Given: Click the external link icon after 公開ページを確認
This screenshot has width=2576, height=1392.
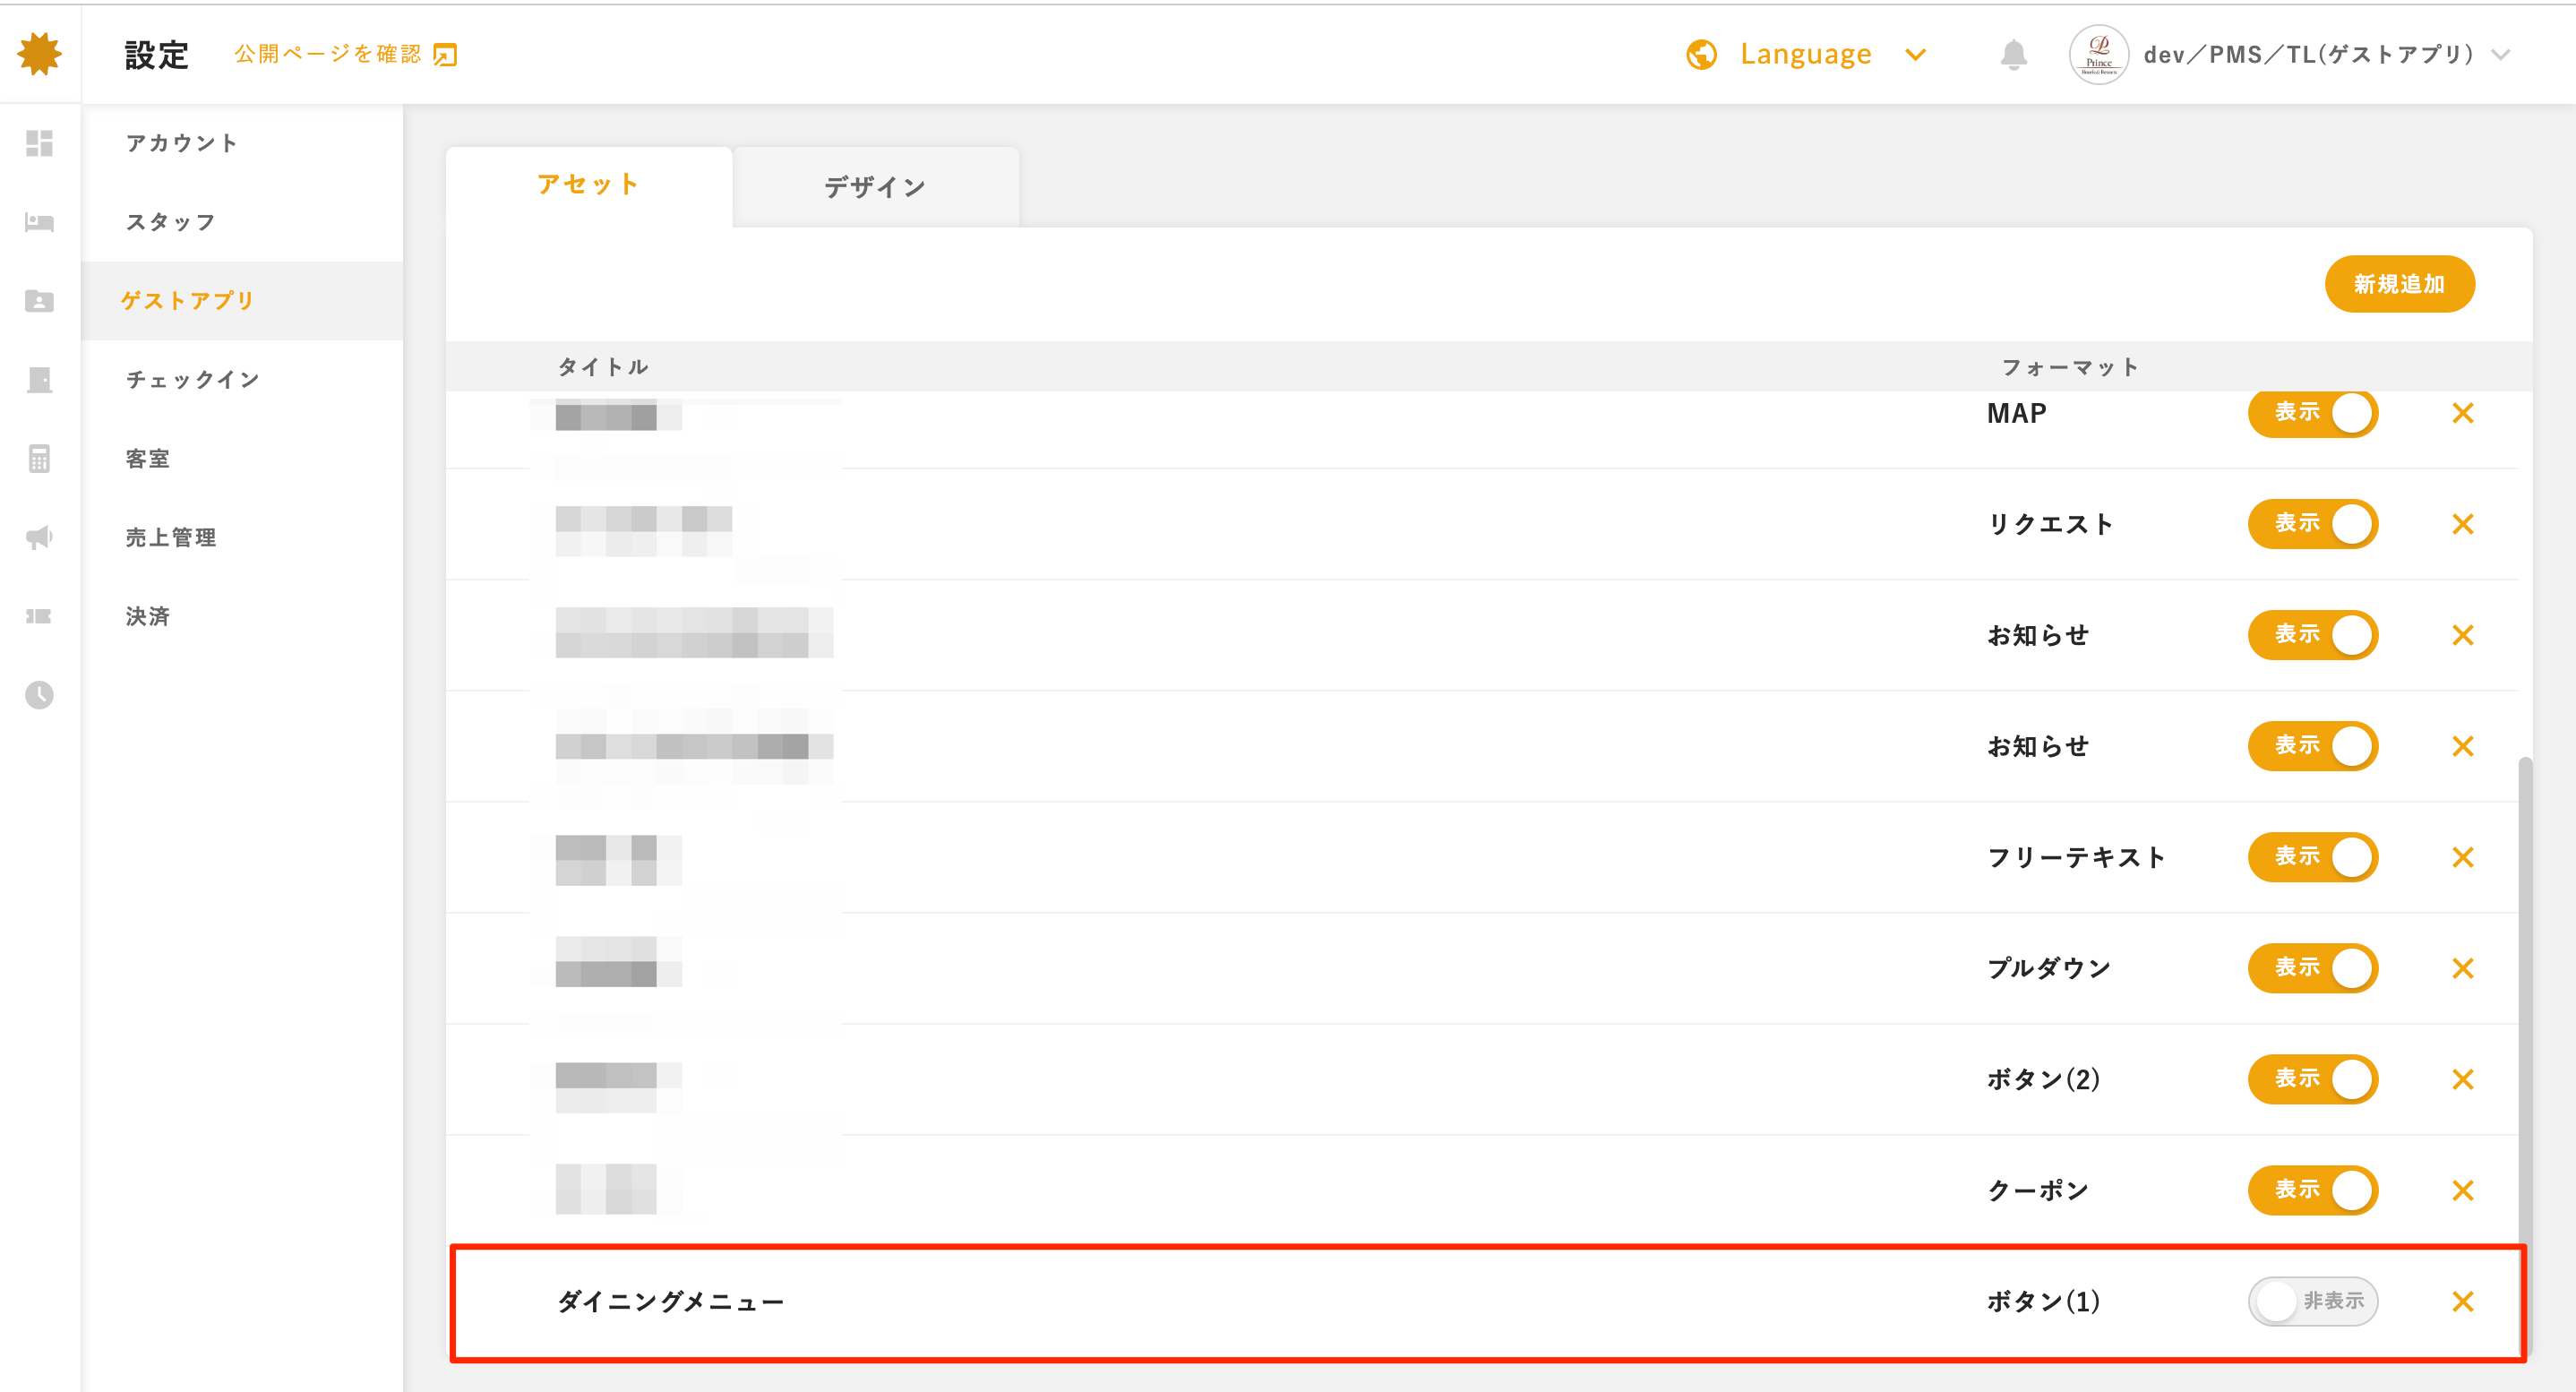Looking at the screenshot, I should tap(445, 55).
